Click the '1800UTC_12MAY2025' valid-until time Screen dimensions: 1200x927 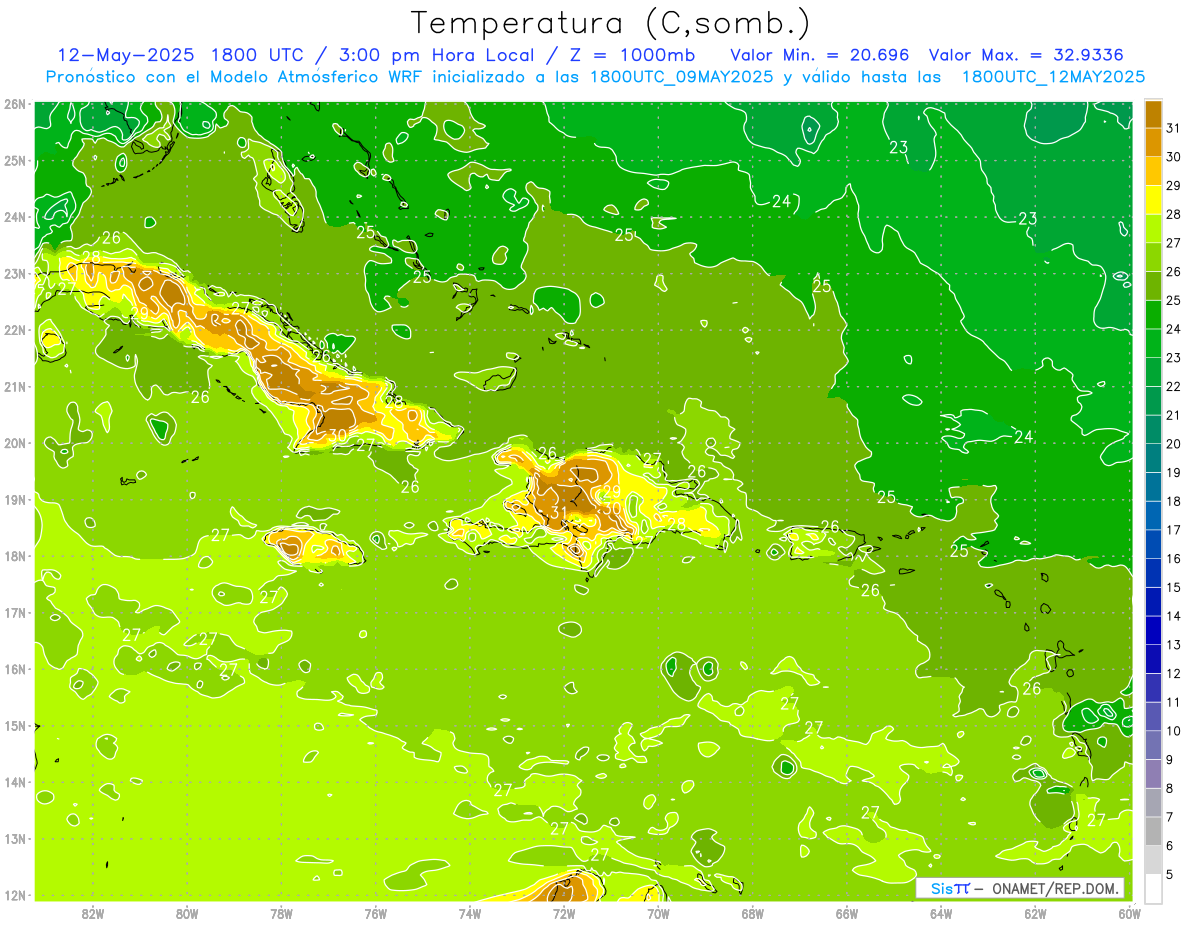(x=1053, y=76)
